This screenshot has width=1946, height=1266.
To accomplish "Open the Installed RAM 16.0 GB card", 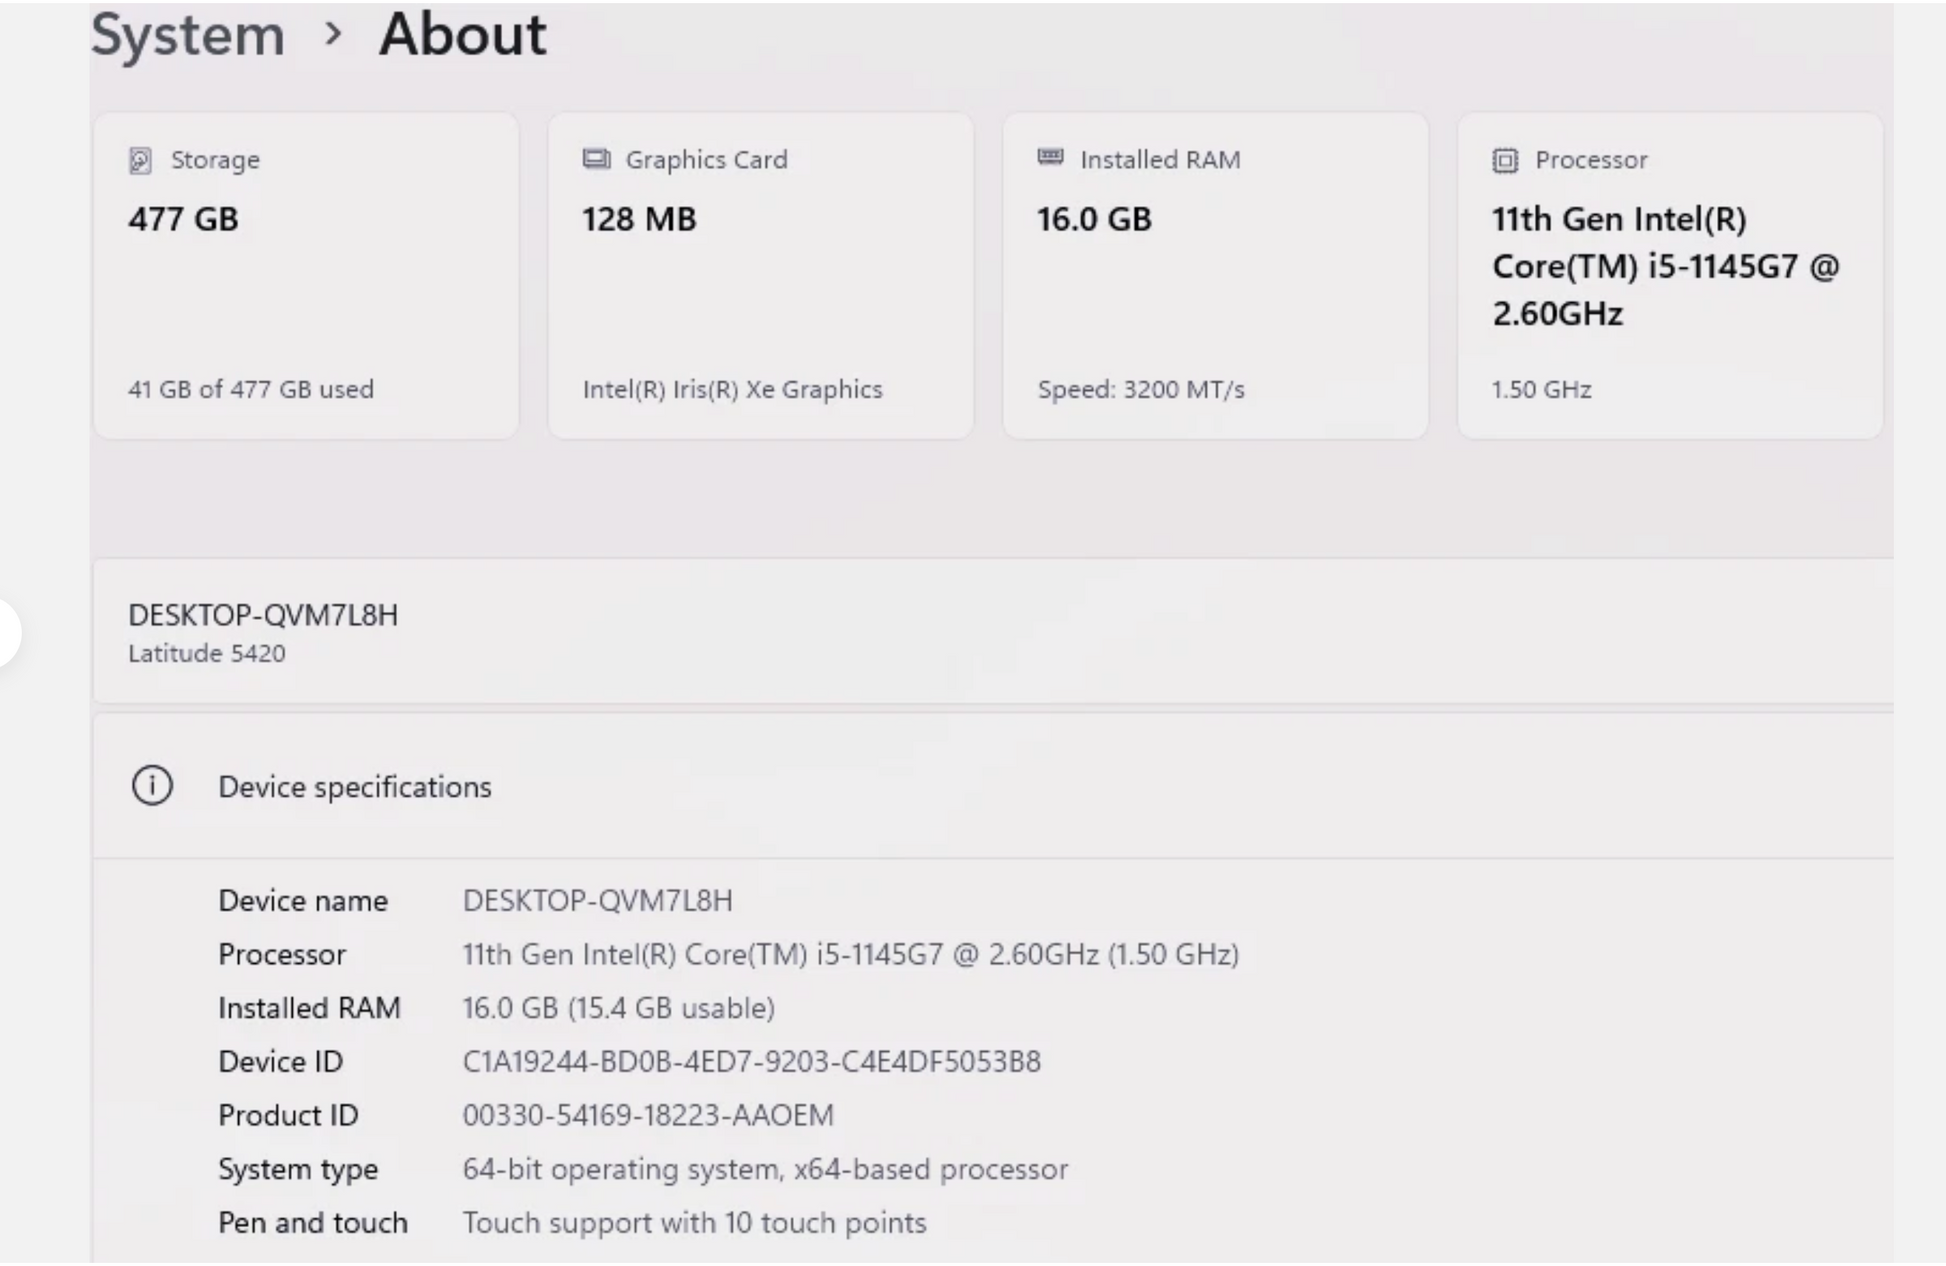I will (1215, 275).
